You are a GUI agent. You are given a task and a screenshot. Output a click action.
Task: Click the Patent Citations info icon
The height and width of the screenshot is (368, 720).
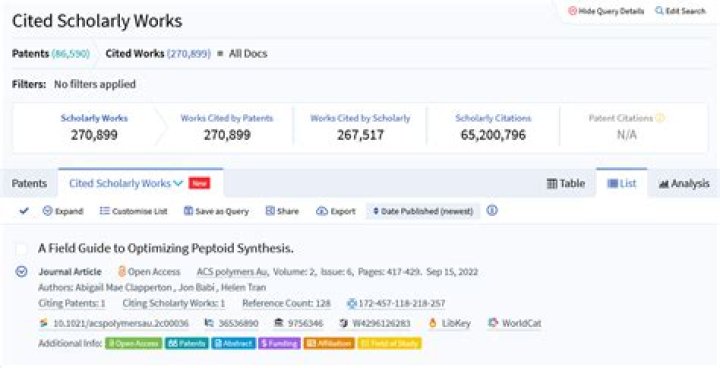pos(660,118)
